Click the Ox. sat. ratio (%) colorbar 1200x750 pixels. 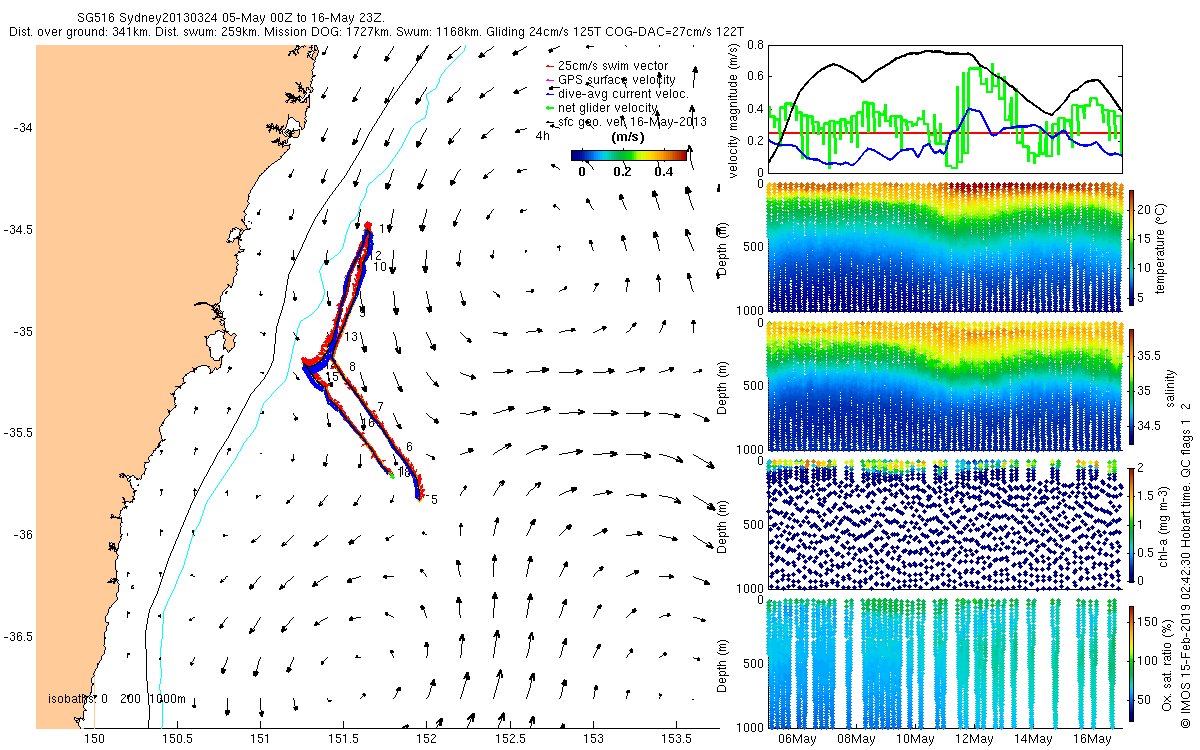(x=1131, y=664)
